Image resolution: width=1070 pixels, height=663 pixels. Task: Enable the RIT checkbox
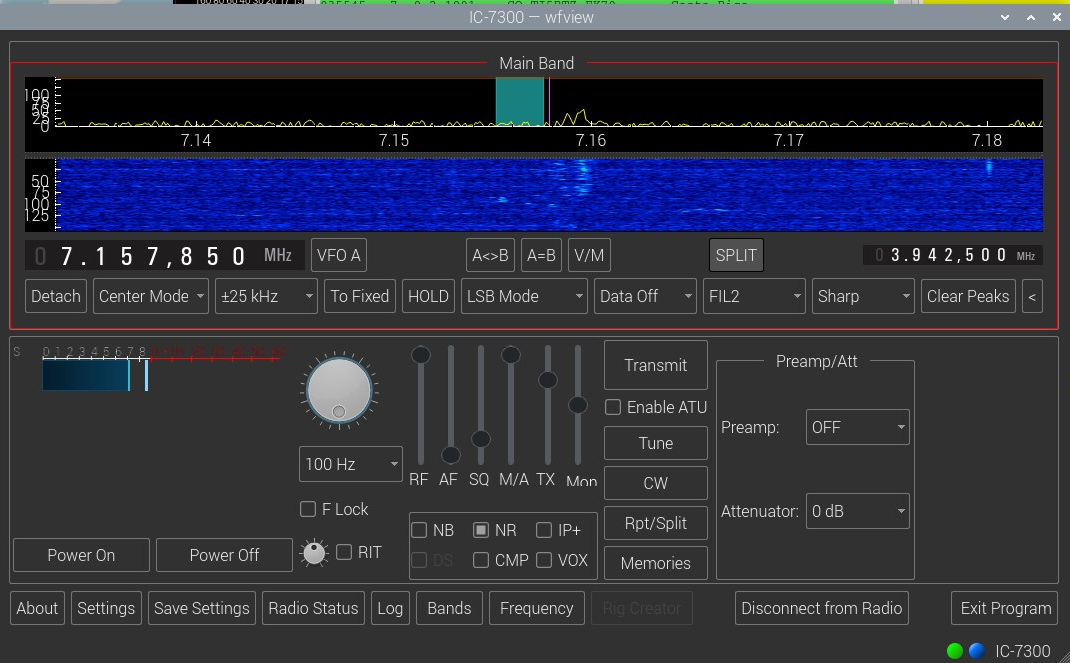(x=344, y=552)
